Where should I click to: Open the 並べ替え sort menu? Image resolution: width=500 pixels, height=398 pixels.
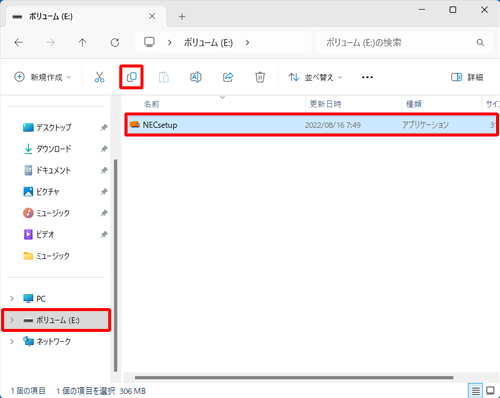[315, 77]
